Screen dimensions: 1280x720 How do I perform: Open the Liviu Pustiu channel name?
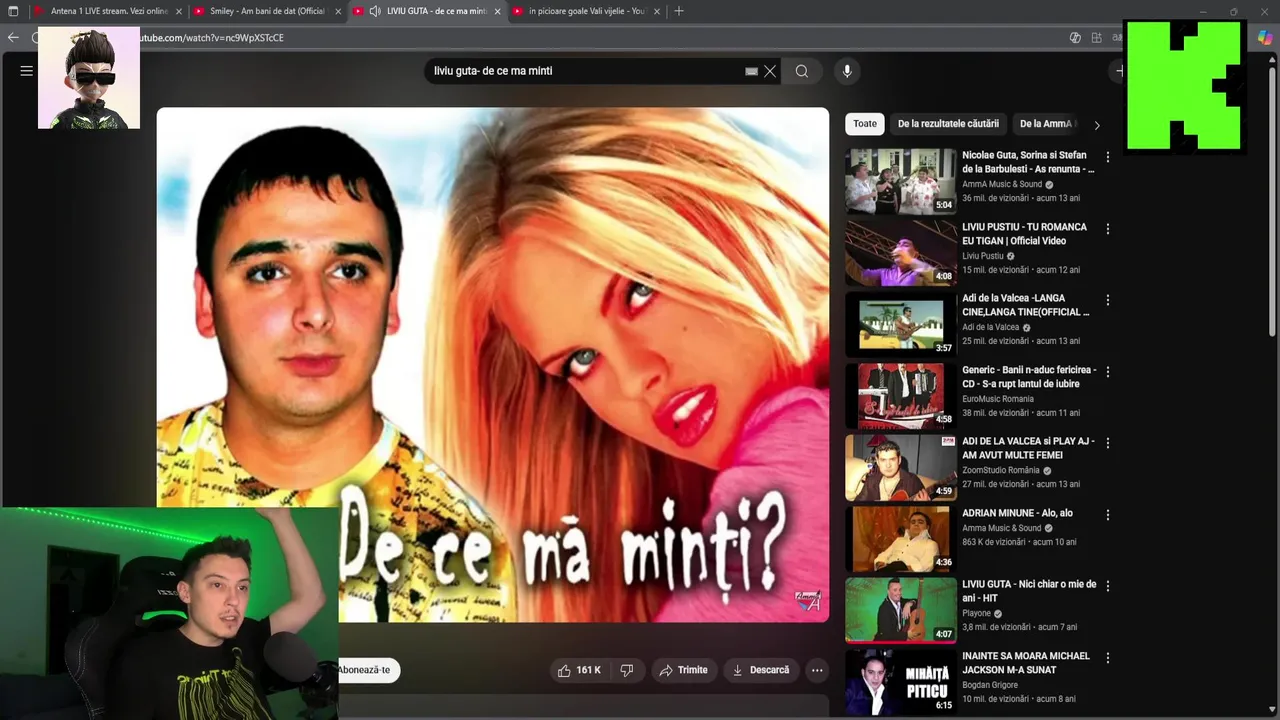tap(983, 256)
